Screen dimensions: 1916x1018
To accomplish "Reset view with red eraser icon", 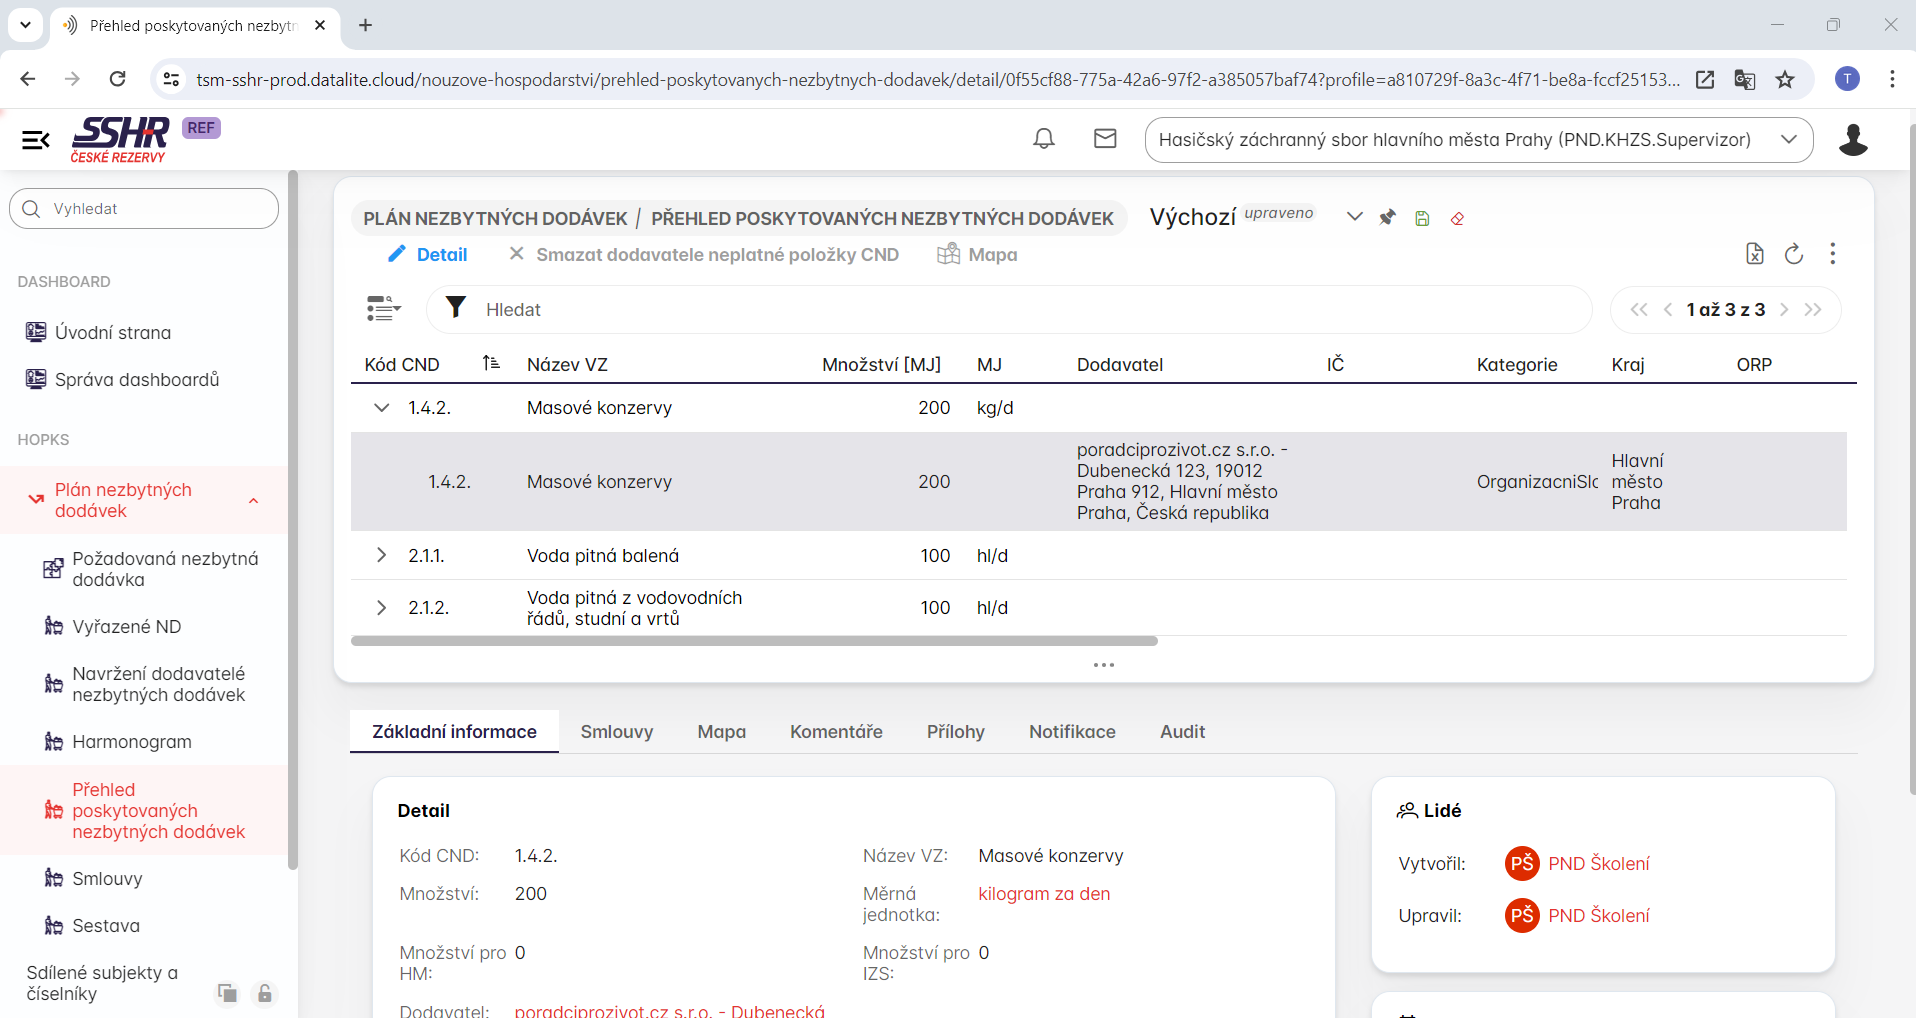I will tap(1457, 218).
